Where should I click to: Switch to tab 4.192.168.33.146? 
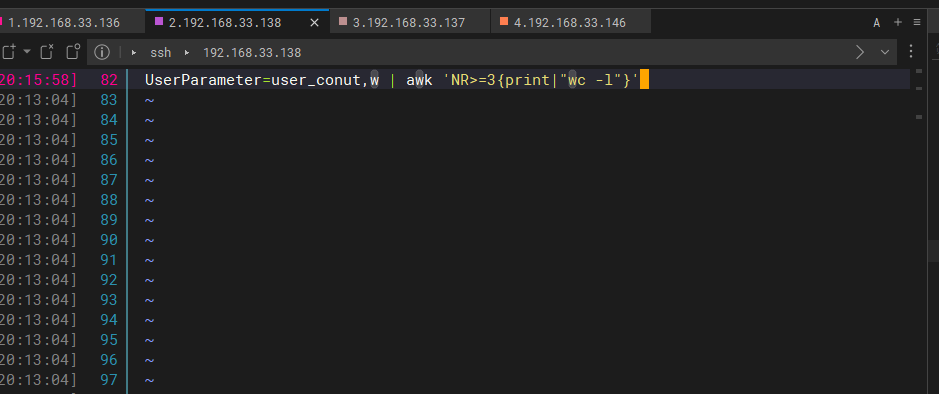pyautogui.click(x=570, y=23)
